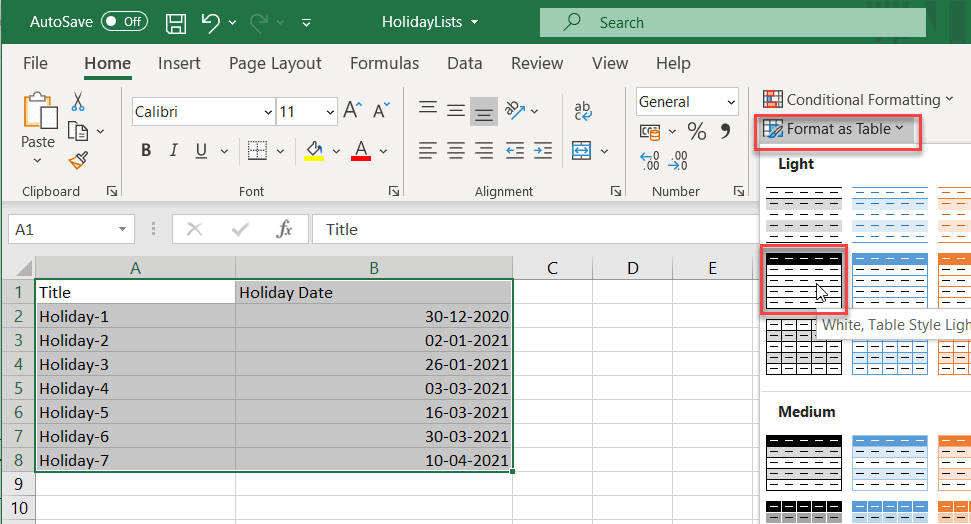The image size is (971, 524).
Task: Click the Orientation text angle icon
Action: pyautogui.click(x=515, y=110)
